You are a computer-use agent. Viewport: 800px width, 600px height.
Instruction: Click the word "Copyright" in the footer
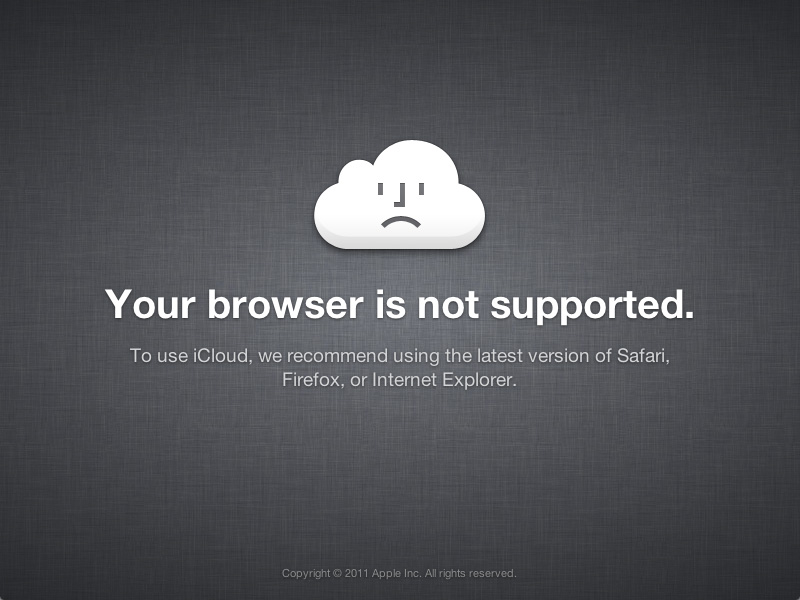point(306,574)
